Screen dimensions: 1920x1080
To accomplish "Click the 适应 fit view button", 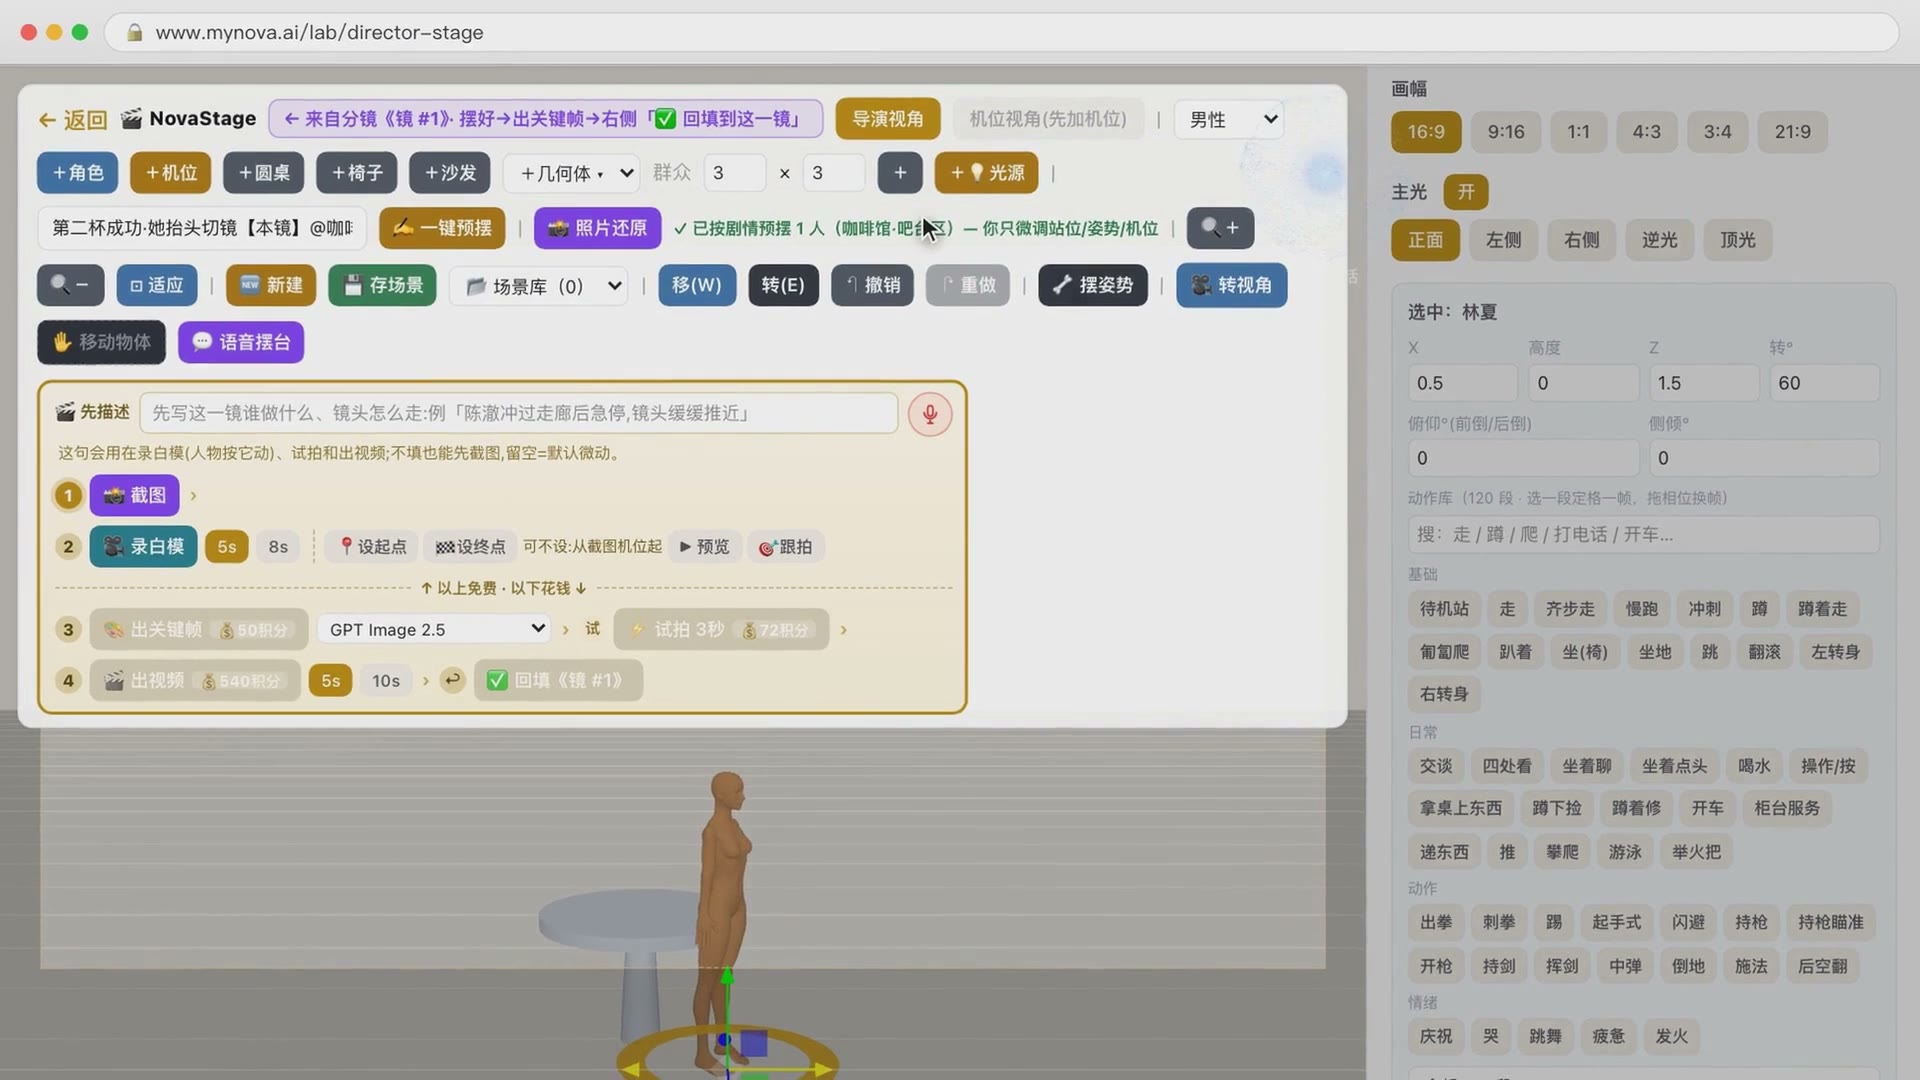I will tap(157, 285).
